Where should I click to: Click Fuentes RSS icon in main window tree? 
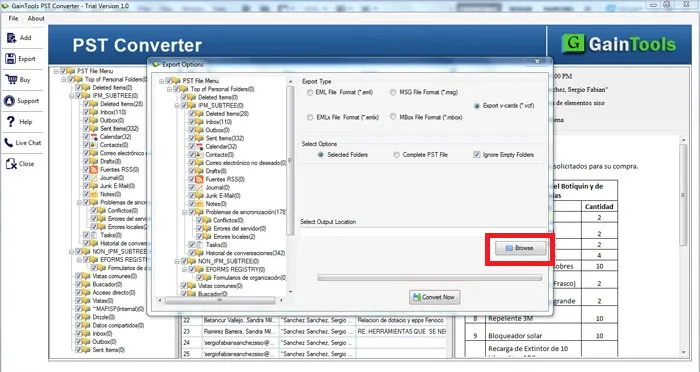tap(94, 170)
